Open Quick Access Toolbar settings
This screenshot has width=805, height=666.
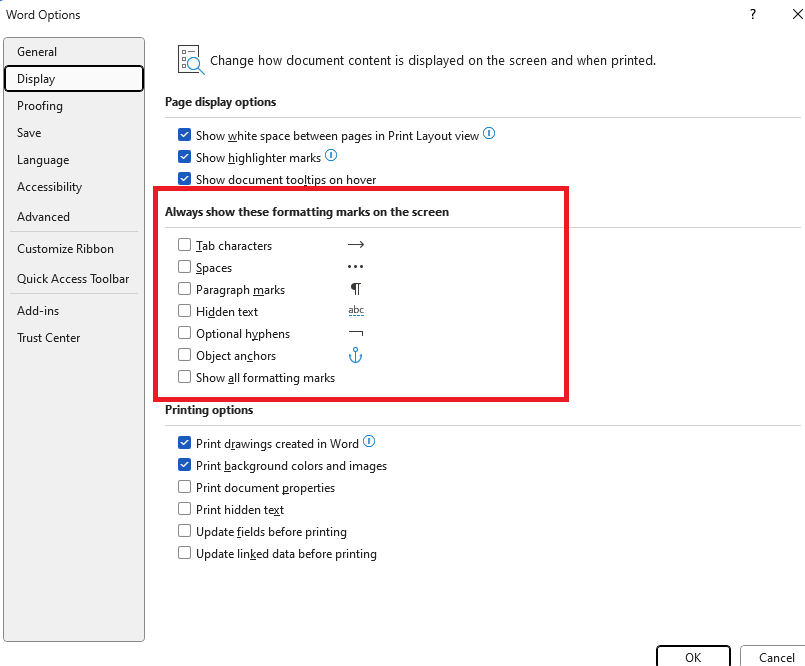pyautogui.click(x=74, y=279)
